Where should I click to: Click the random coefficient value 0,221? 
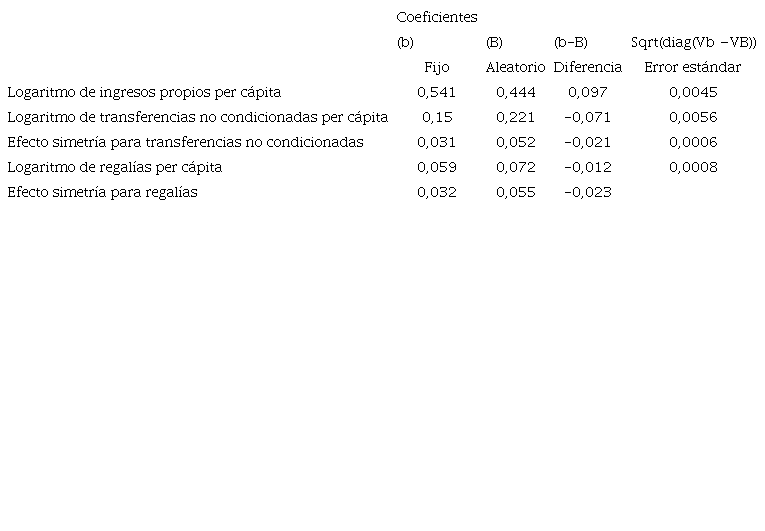pyautogui.click(x=515, y=117)
